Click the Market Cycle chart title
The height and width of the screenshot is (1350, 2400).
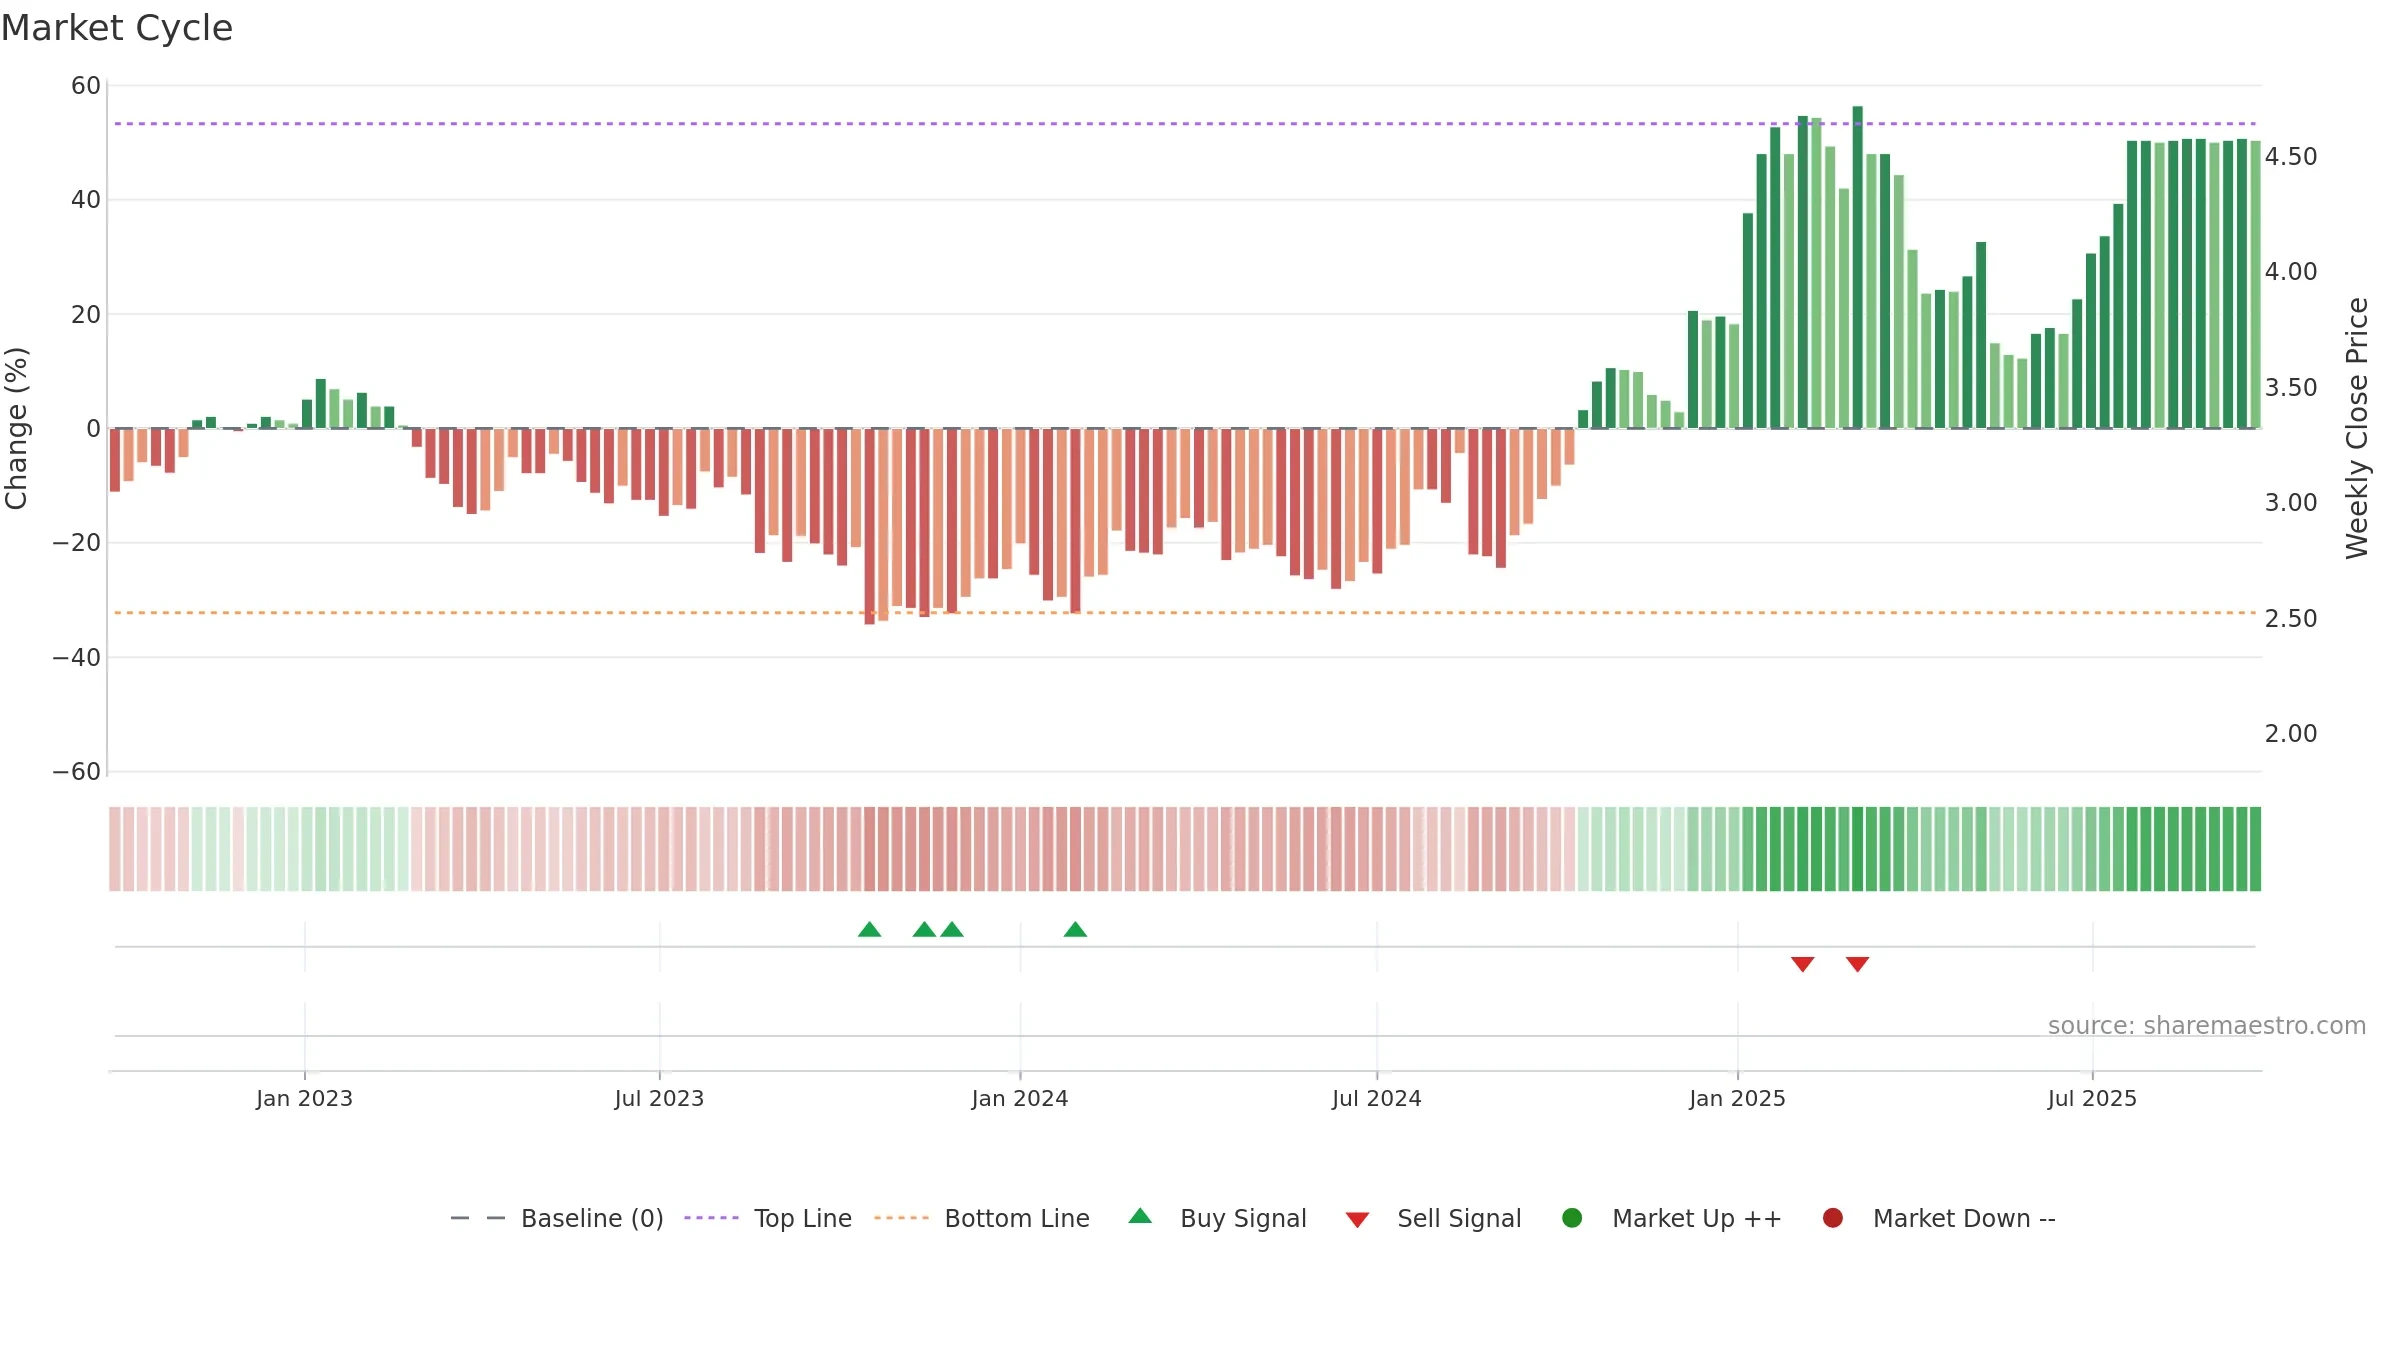pos(117,28)
